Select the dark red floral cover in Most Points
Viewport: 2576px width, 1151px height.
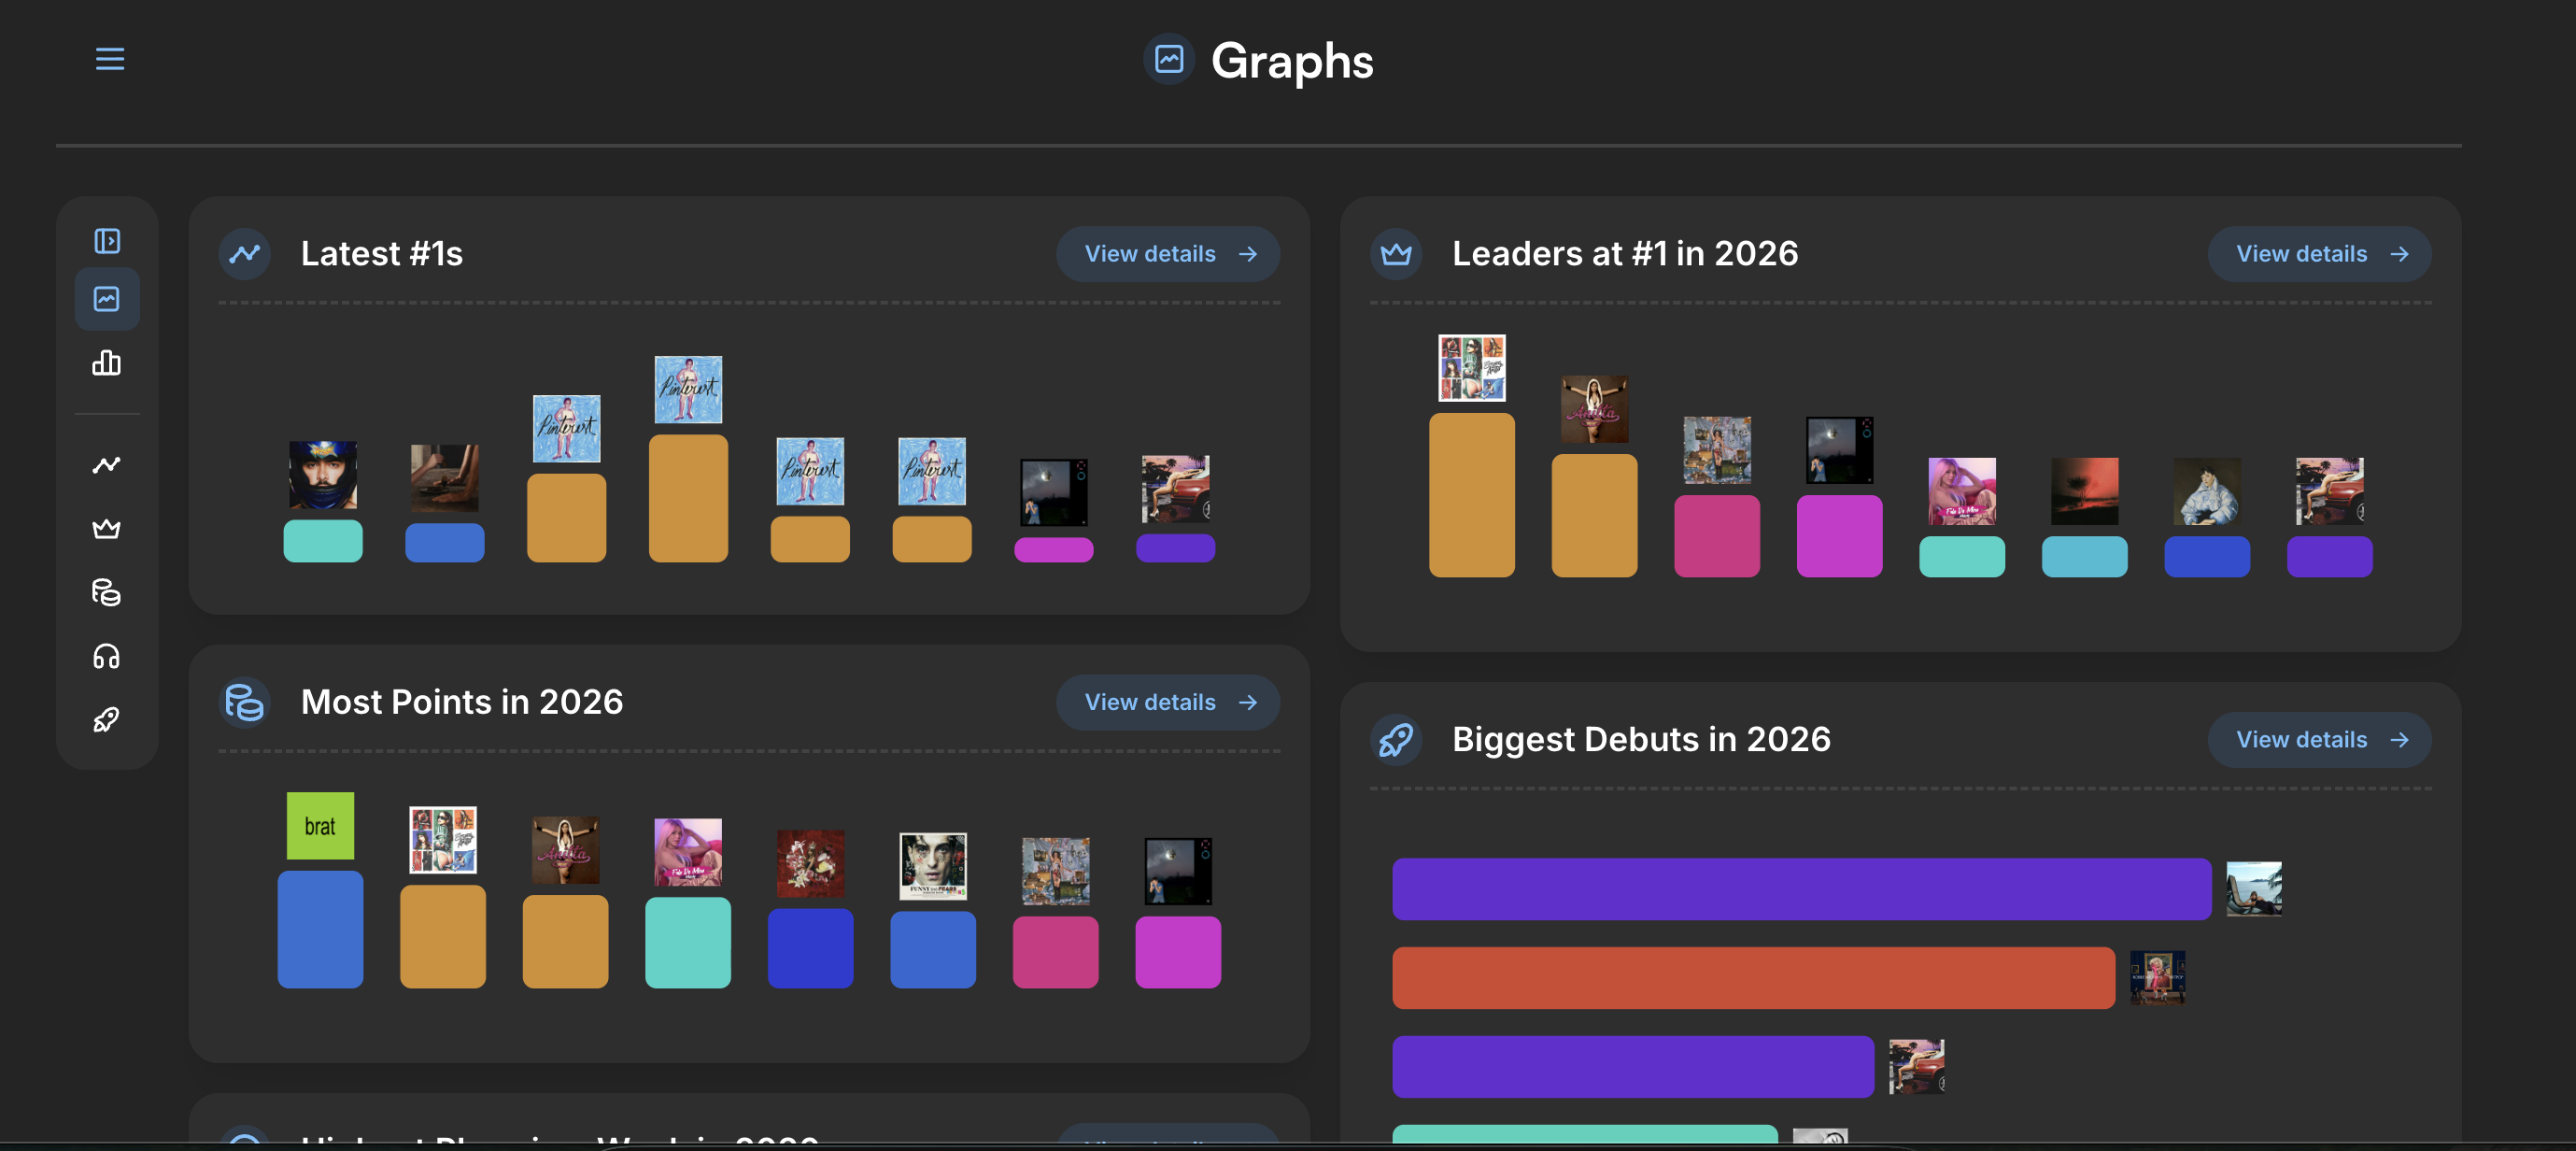[811, 864]
